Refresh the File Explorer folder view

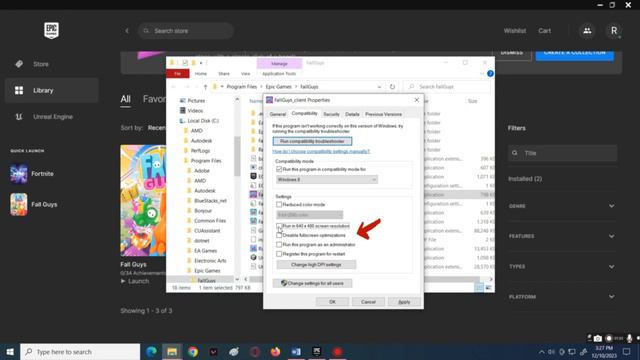392,87
